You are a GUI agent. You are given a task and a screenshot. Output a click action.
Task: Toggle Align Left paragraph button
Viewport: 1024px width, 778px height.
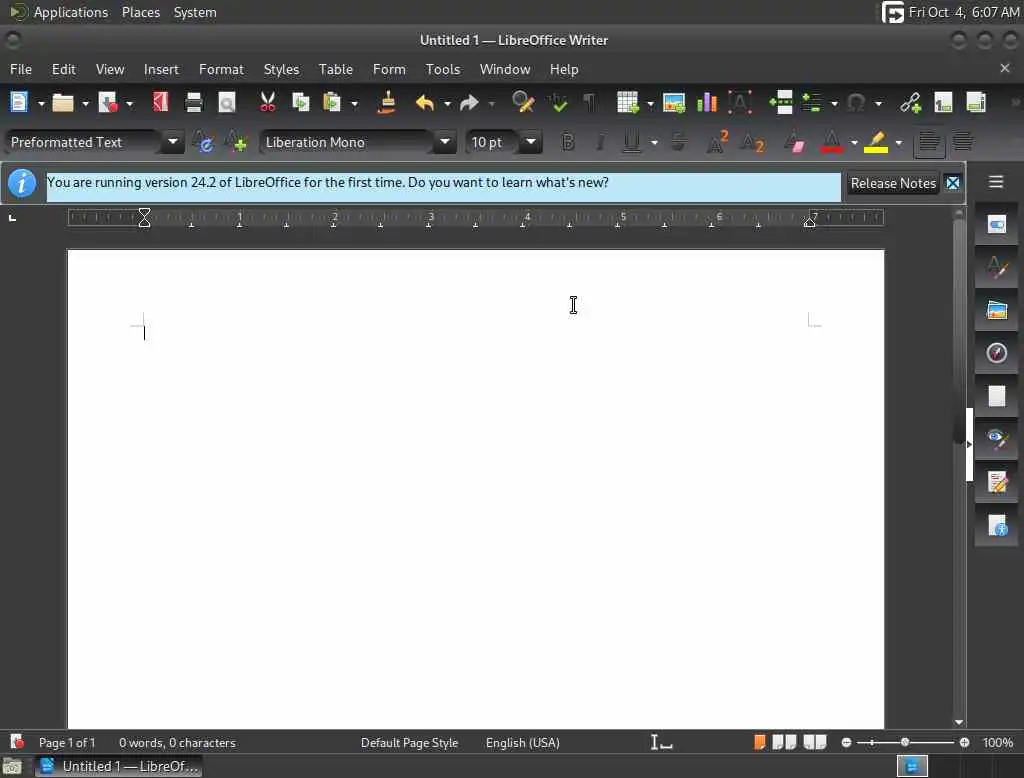coord(928,142)
